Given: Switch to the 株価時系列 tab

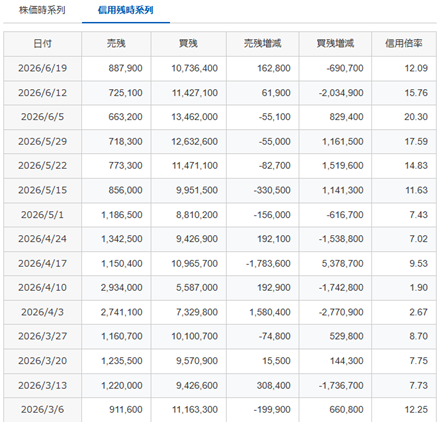Looking at the screenshot, I should tap(42, 10).
